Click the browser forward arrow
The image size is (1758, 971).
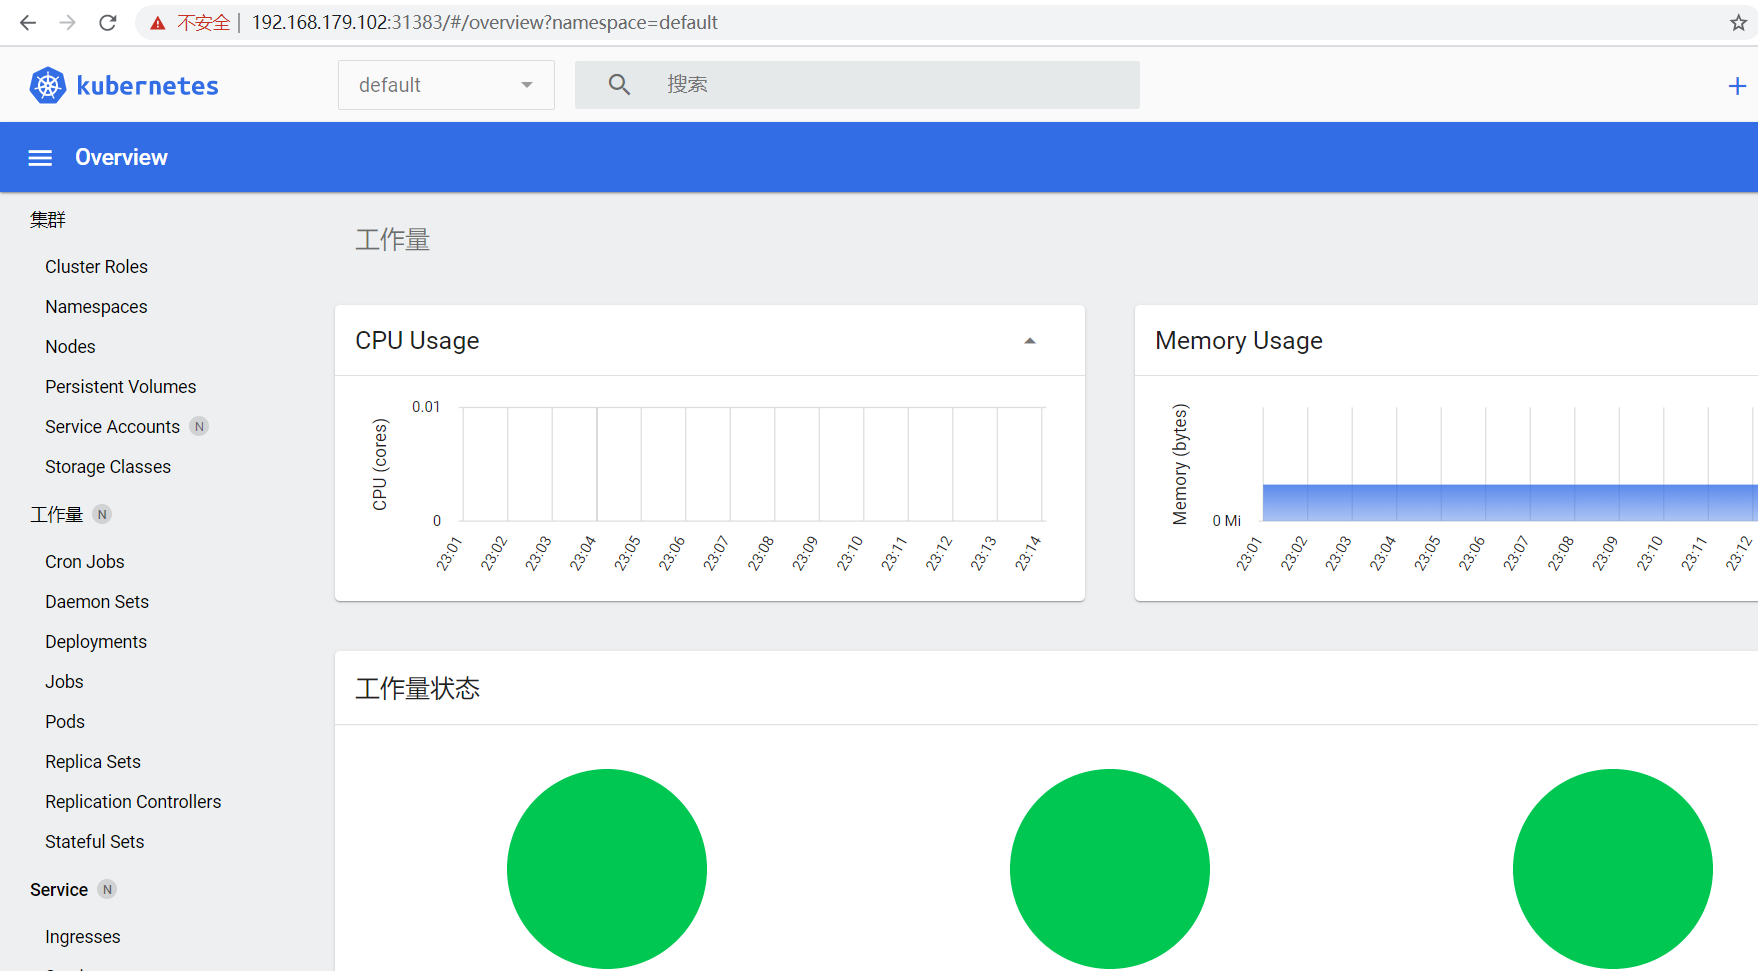(x=68, y=22)
